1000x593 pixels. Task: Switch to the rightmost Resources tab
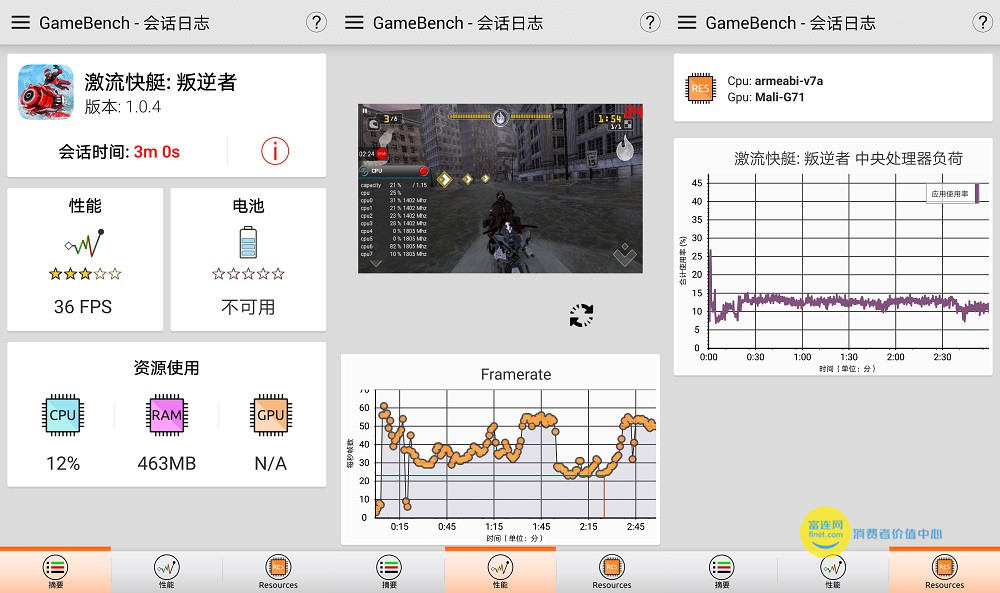pos(944,566)
